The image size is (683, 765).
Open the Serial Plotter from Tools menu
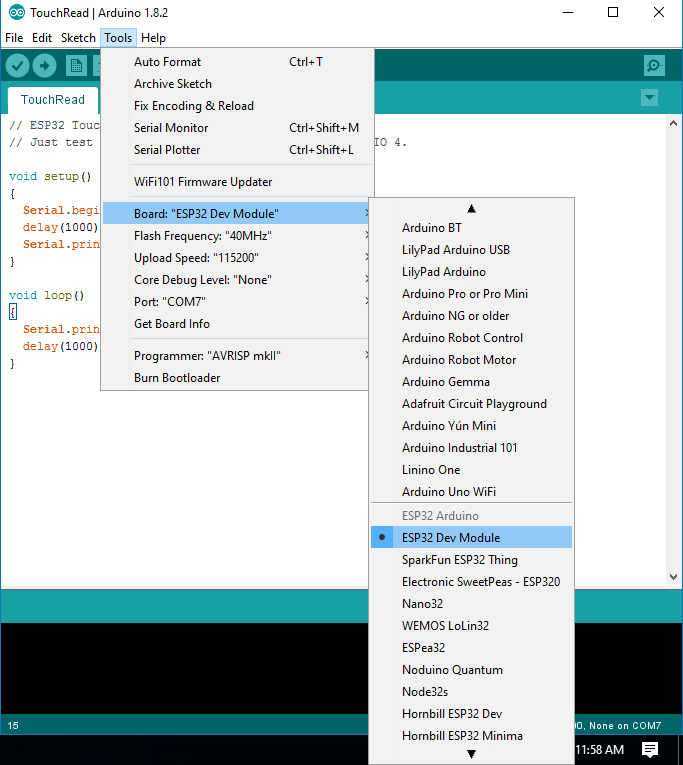[x=167, y=150]
